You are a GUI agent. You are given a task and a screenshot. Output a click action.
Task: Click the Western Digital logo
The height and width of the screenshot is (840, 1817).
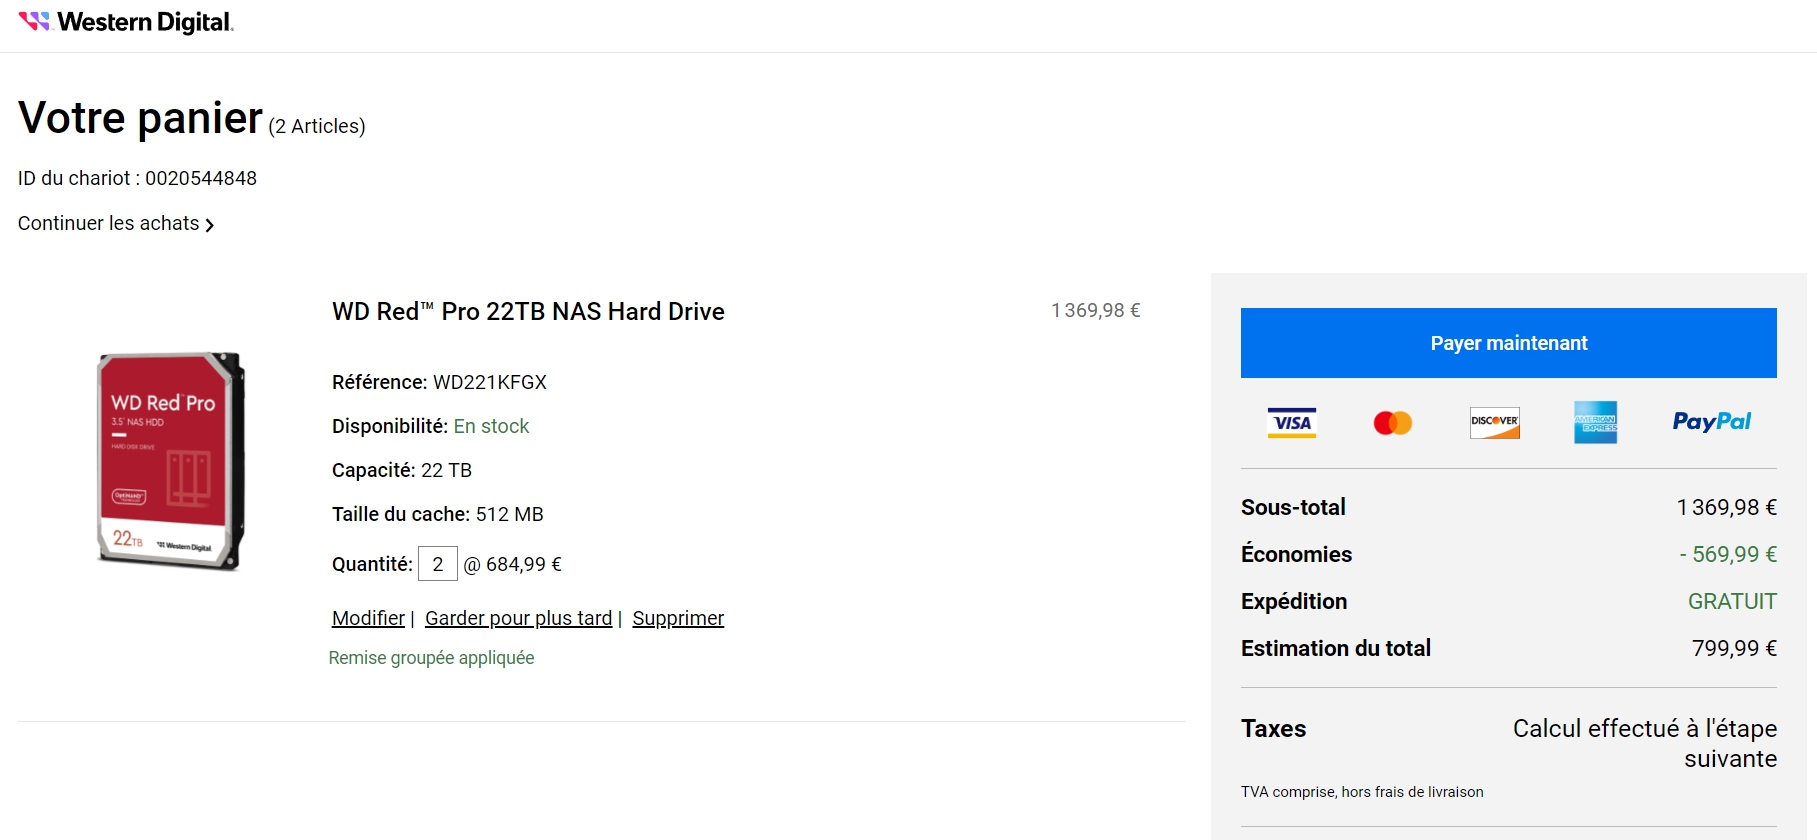point(126,22)
